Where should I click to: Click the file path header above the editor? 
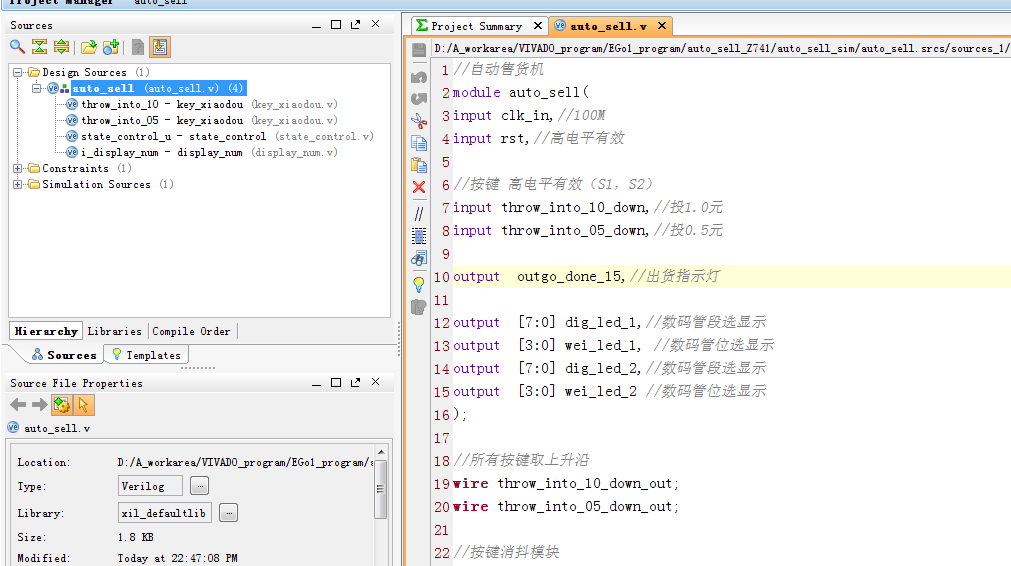click(x=722, y=48)
